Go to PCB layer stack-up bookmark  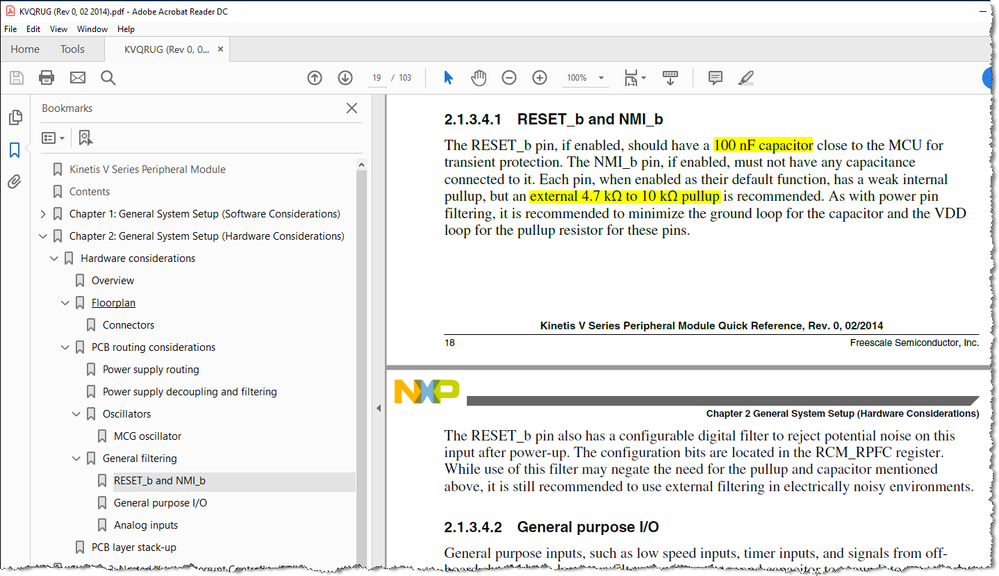134,547
